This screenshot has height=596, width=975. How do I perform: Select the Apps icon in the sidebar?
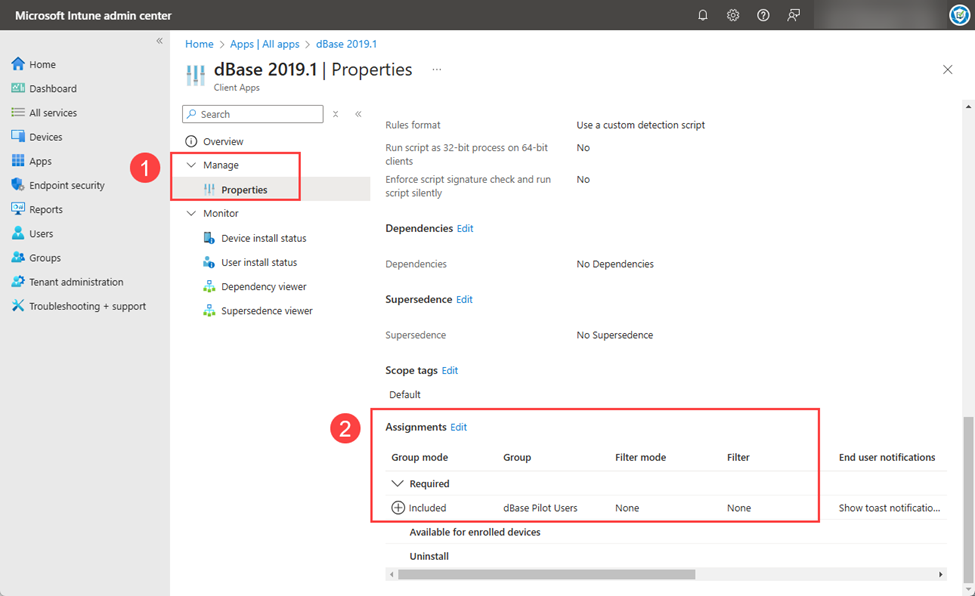[18, 160]
